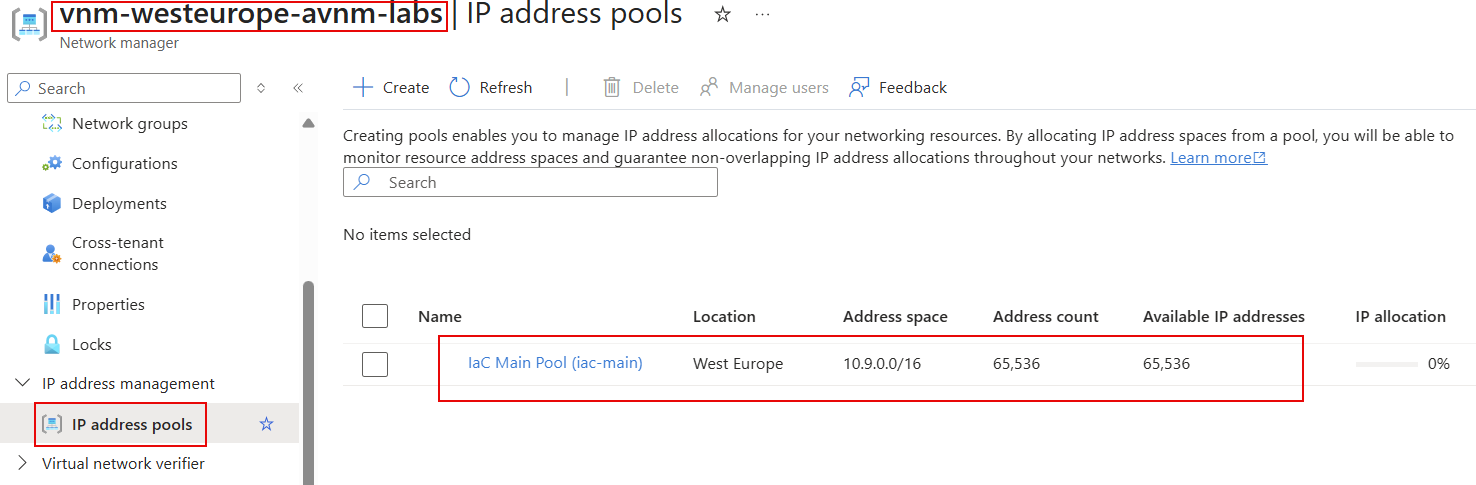This screenshot has height=485, width=1476.
Task: Open Cross-tenant connections menu item
Action: 118,254
